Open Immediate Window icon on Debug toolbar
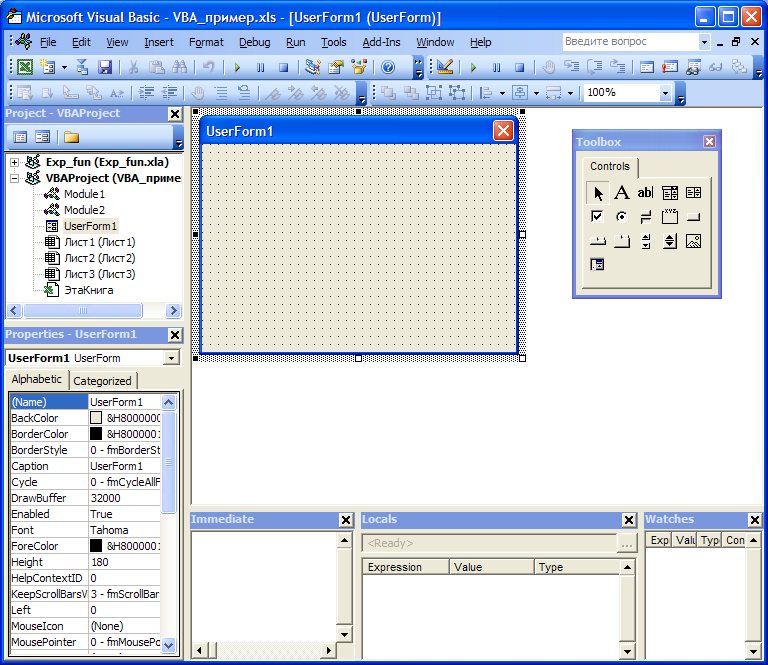The width and height of the screenshot is (768, 665). (x=670, y=67)
